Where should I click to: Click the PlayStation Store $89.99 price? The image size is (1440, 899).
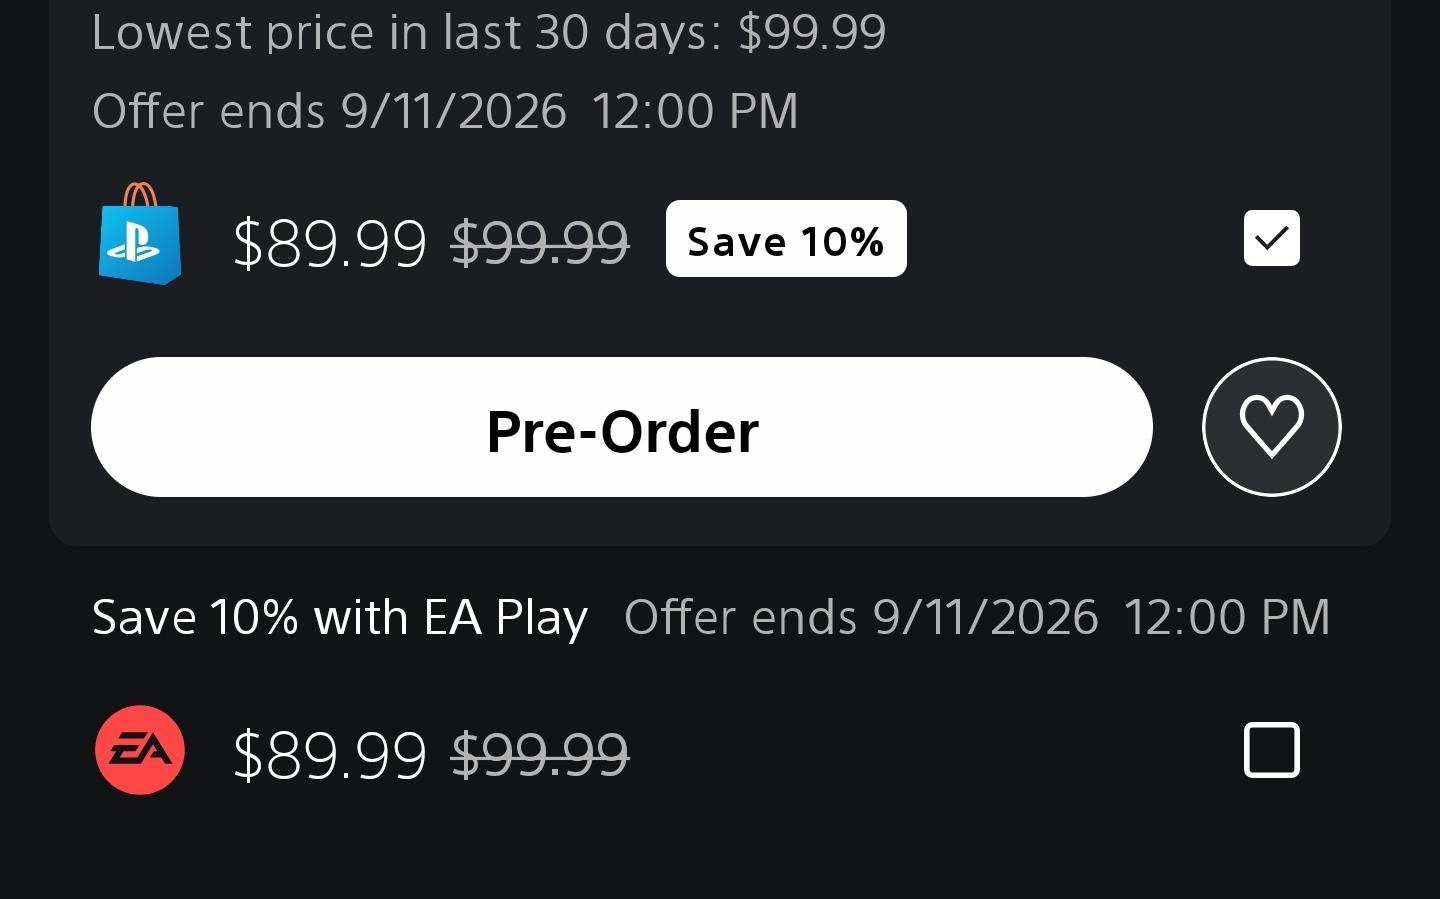tap(329, 243)
